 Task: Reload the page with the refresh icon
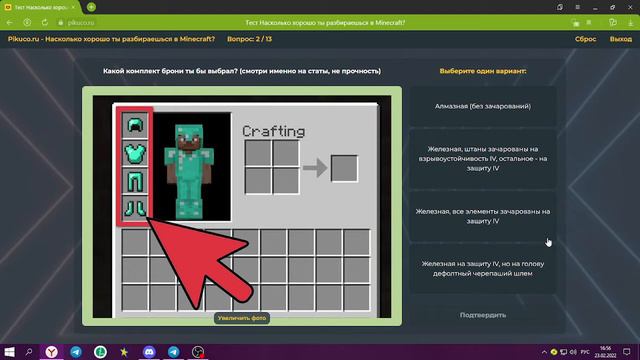pos(45,22)
